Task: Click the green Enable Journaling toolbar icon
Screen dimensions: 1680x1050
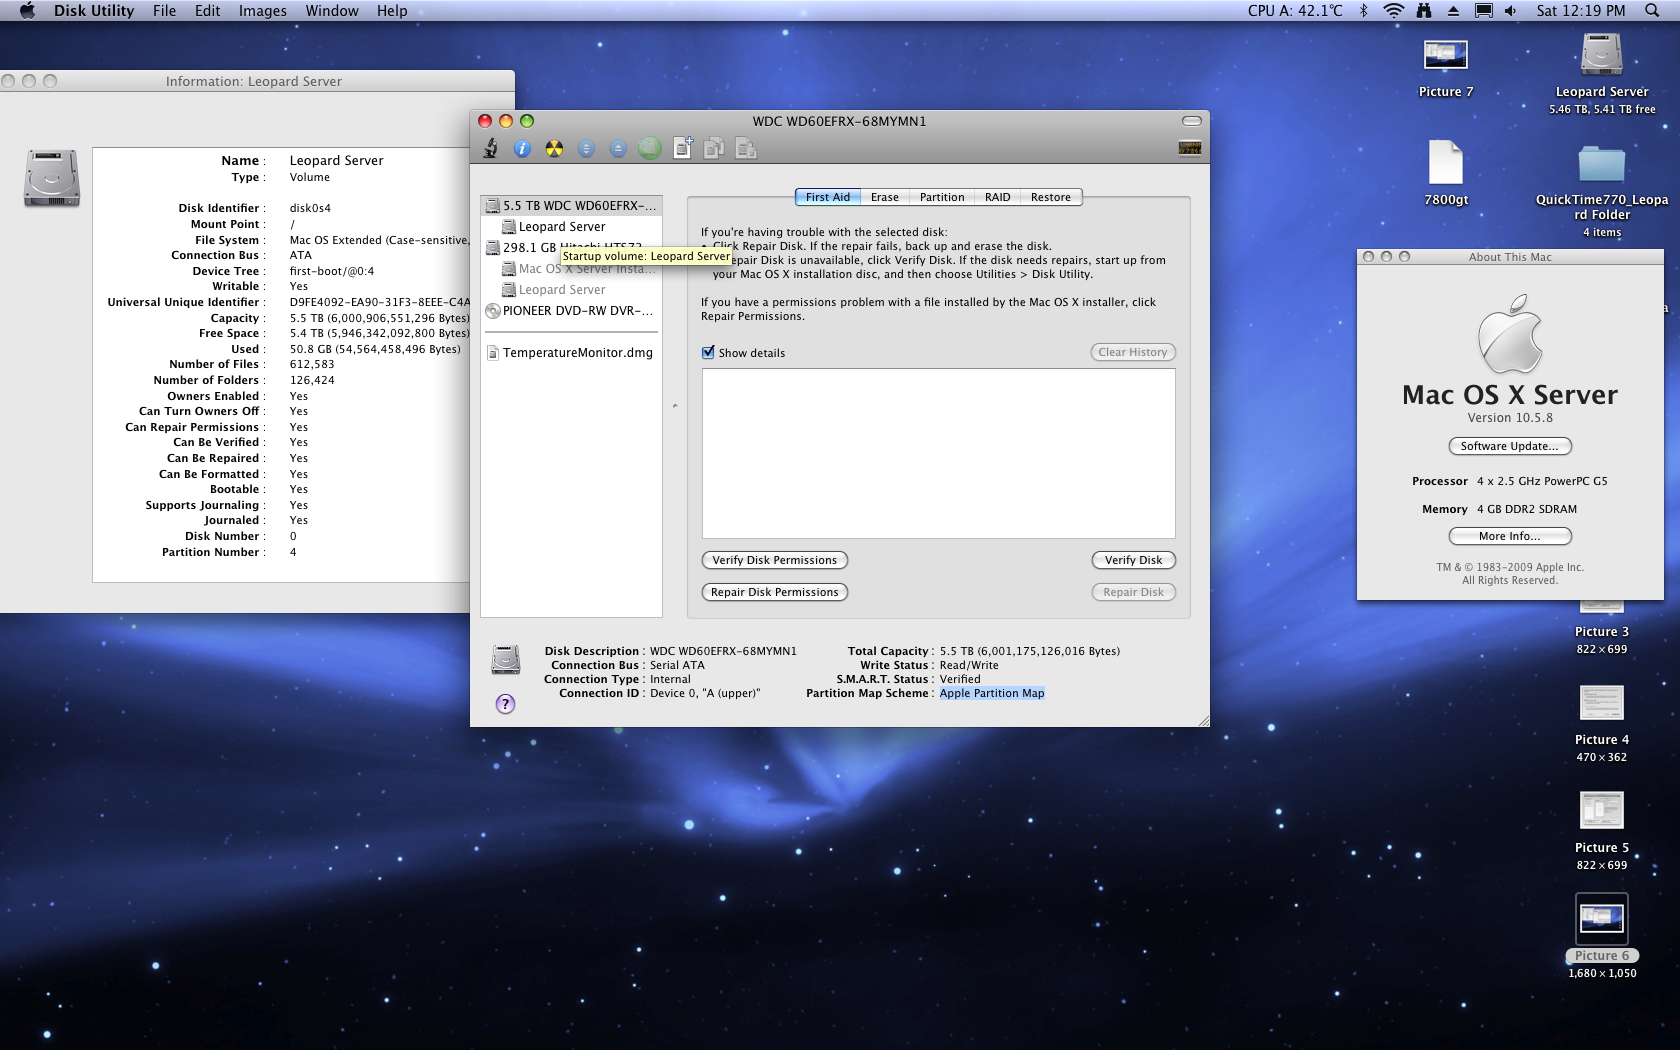Action: click(x=650, y=149)
